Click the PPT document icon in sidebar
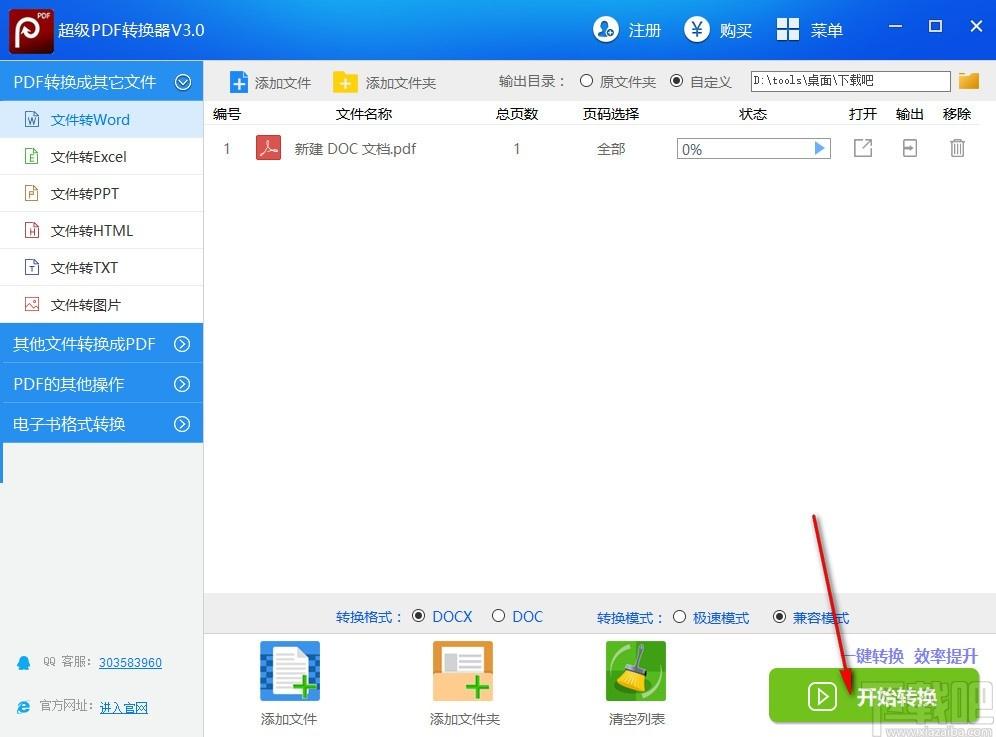Viewport: 996px width, 737px height. 32,193
